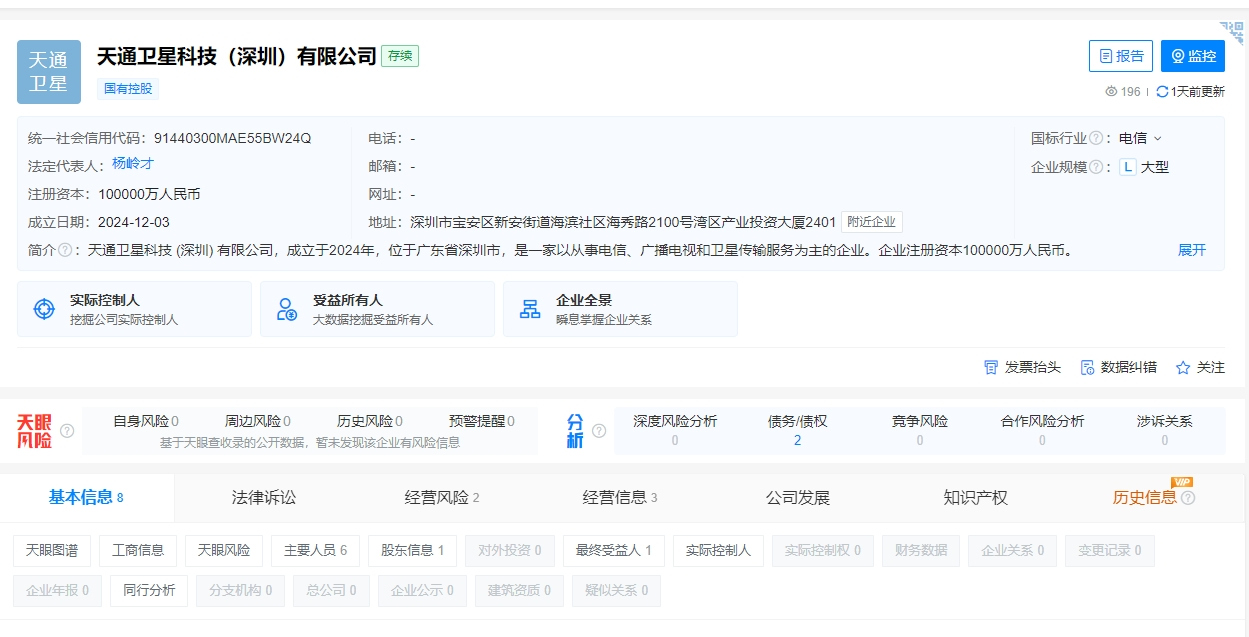Select the 公司发展 tab

[798, 498]
